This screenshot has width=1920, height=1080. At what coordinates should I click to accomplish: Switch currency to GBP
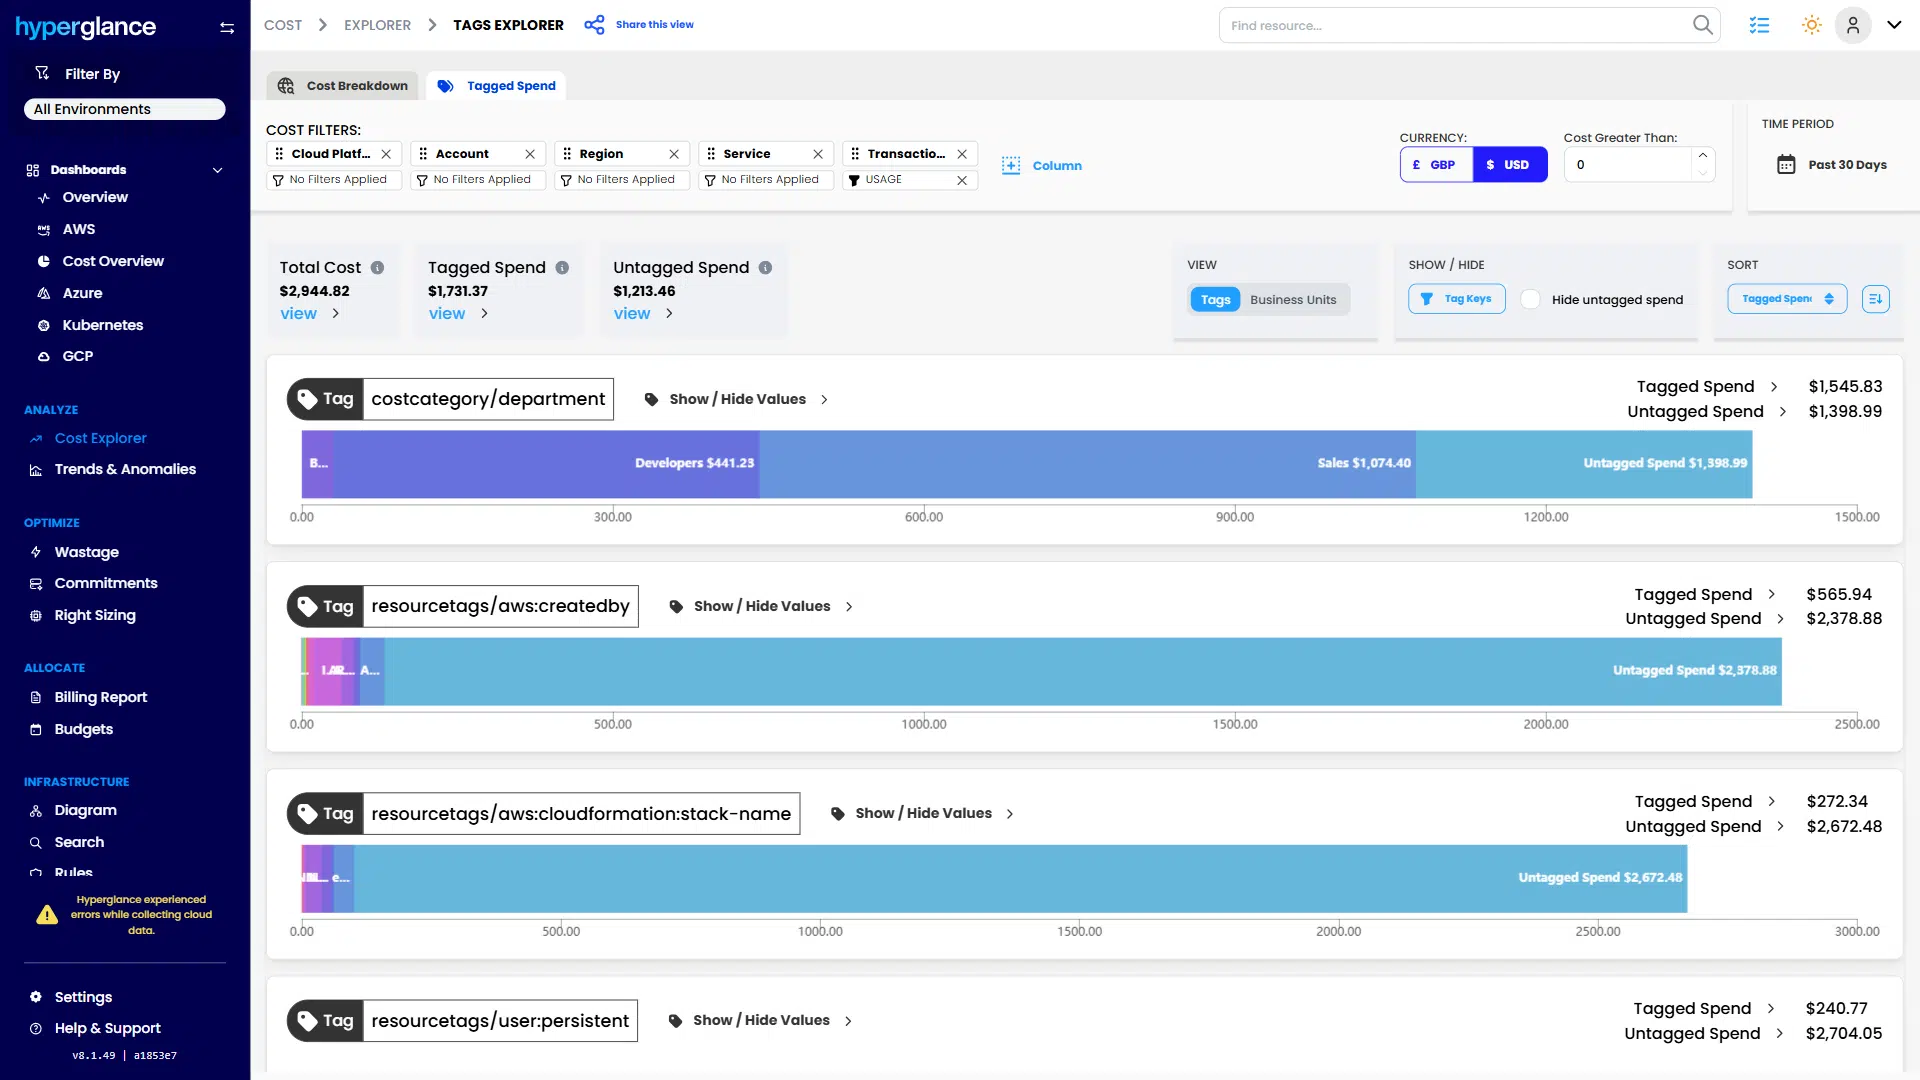(1436, 164)
